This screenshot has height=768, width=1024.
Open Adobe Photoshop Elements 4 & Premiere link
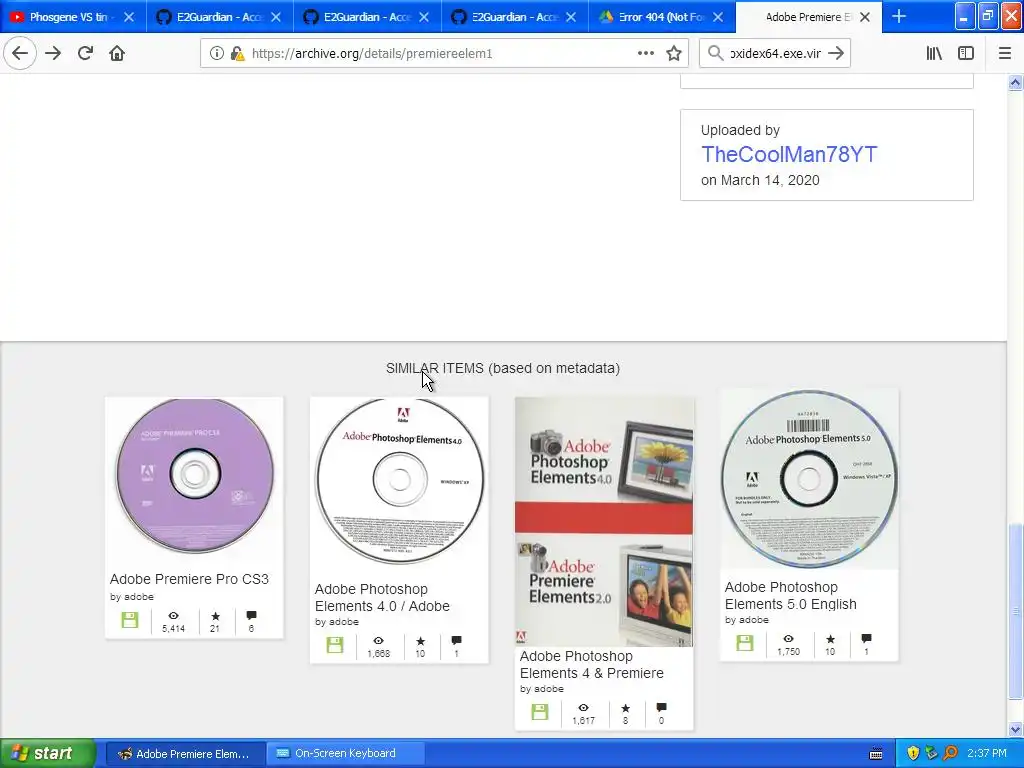[x=592, y=664]
